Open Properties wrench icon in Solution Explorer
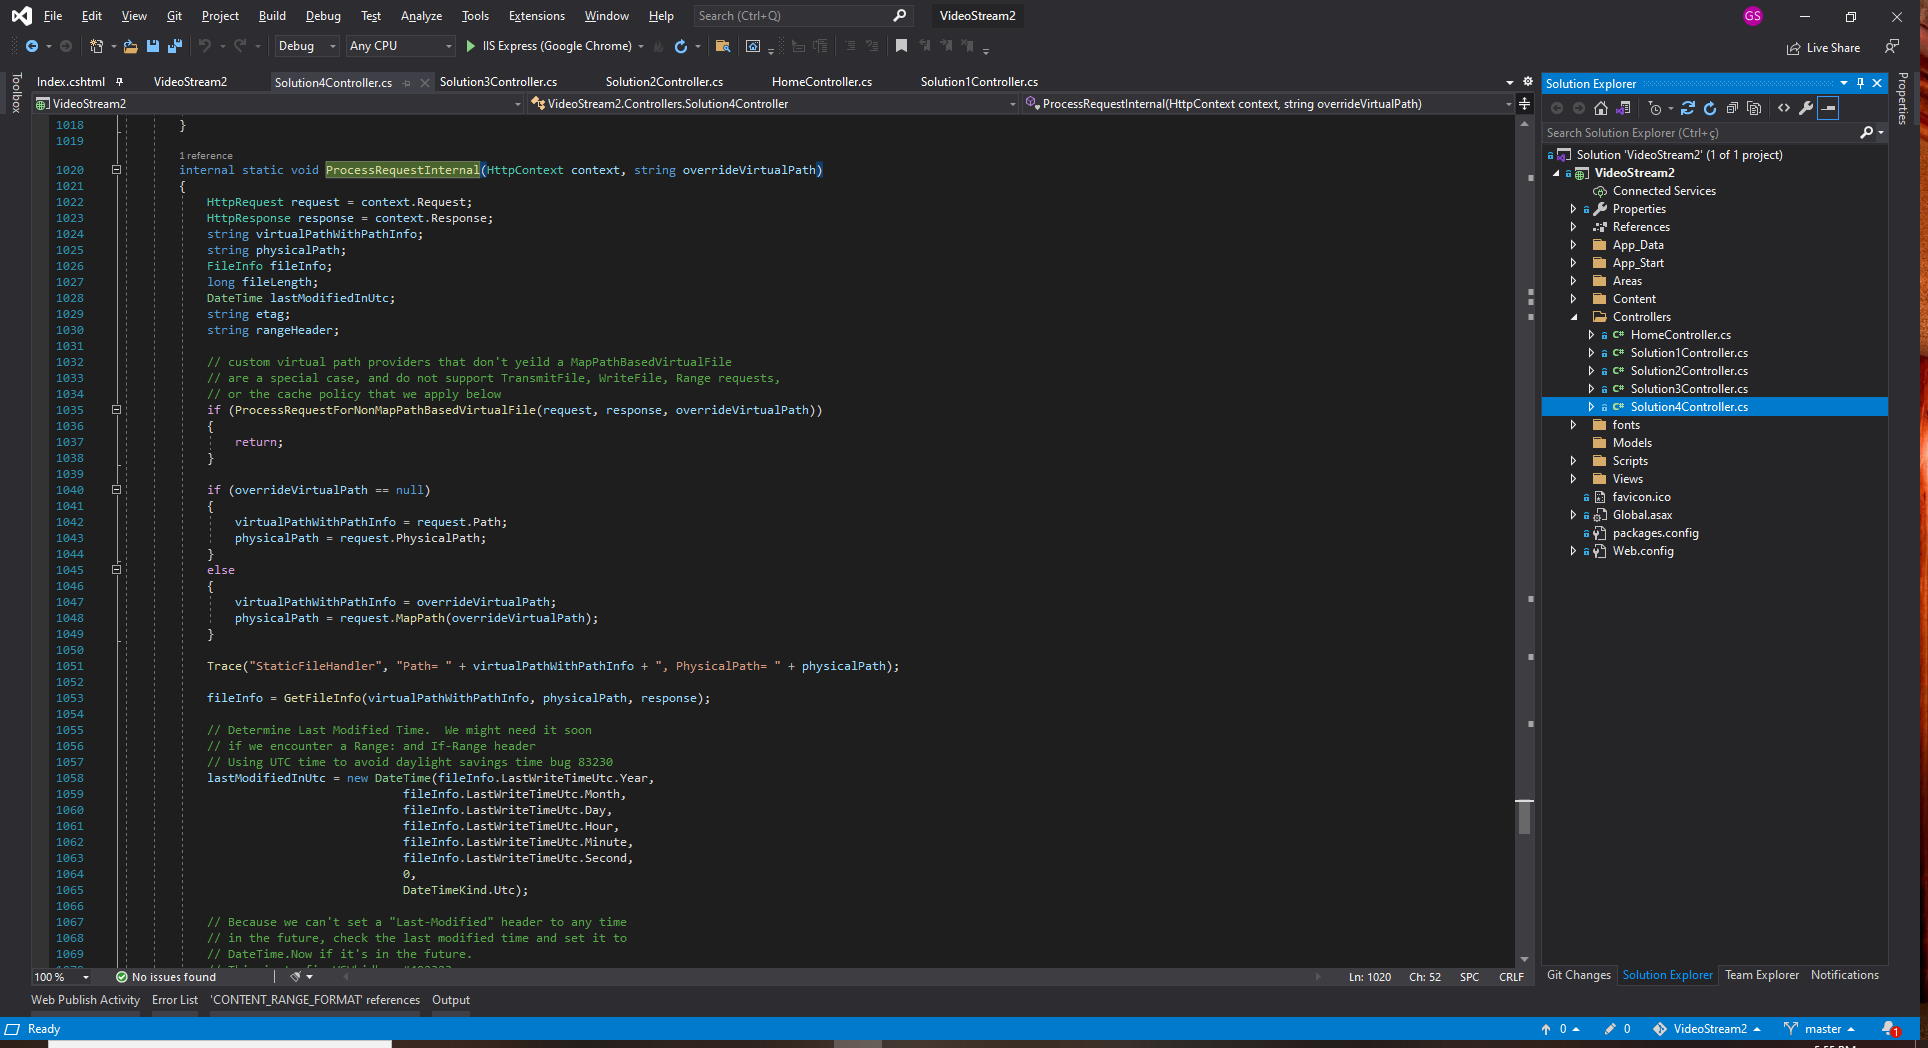Screen dimensions: 1928x1048 [x=1806, y=108]
